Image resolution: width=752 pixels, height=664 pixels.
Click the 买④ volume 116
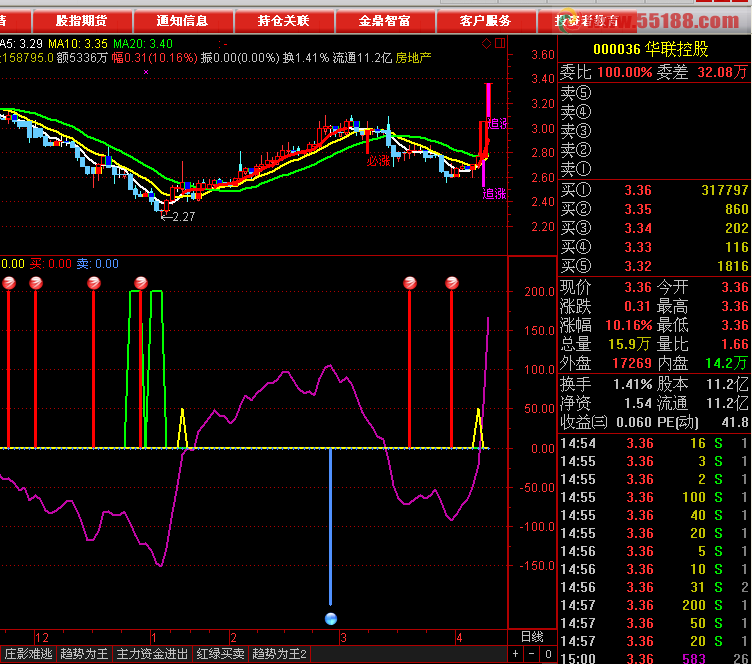click(x=737, y=247)
